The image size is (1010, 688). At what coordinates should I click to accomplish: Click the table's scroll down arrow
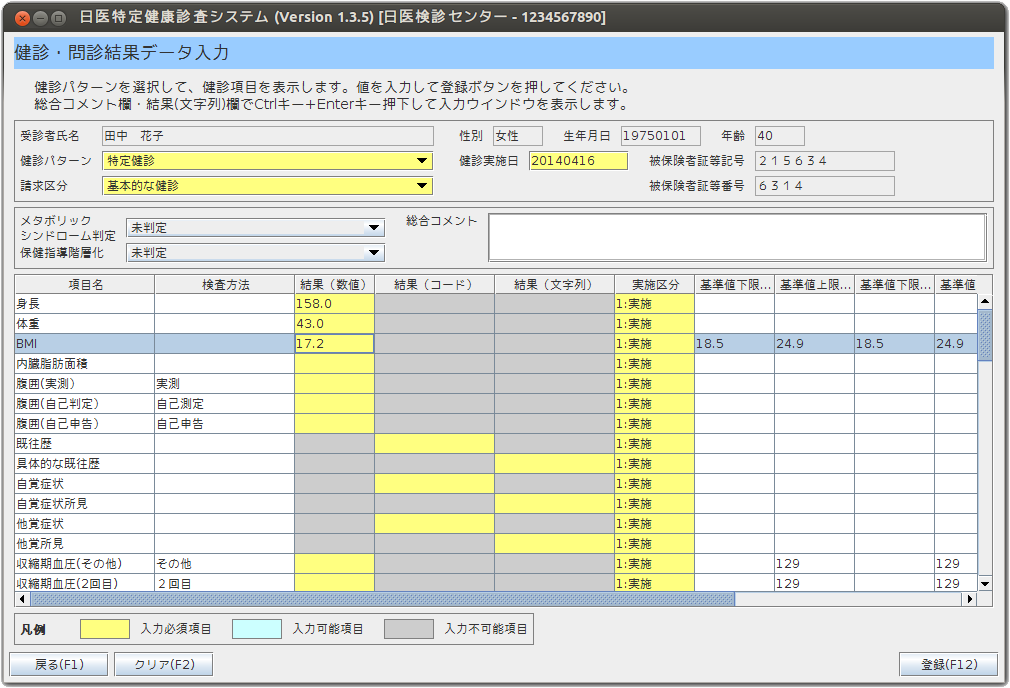tap(985, 584)
